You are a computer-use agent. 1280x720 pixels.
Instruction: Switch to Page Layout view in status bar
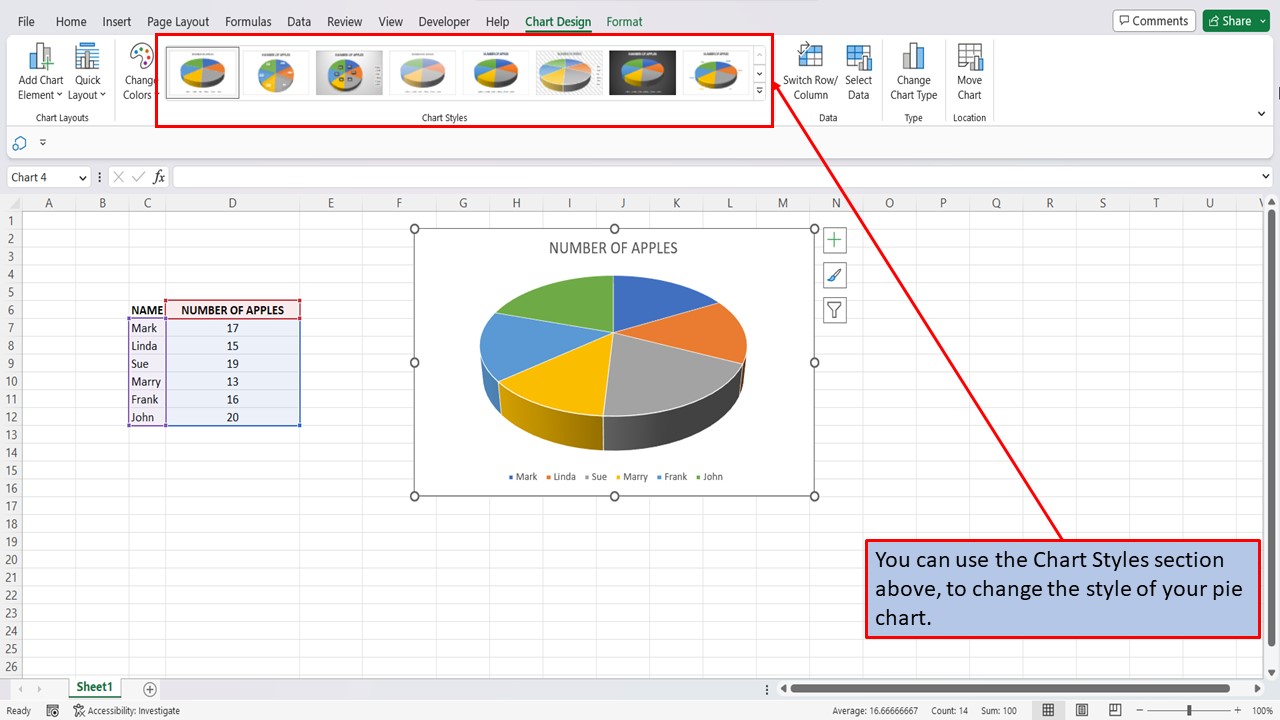1081,710
